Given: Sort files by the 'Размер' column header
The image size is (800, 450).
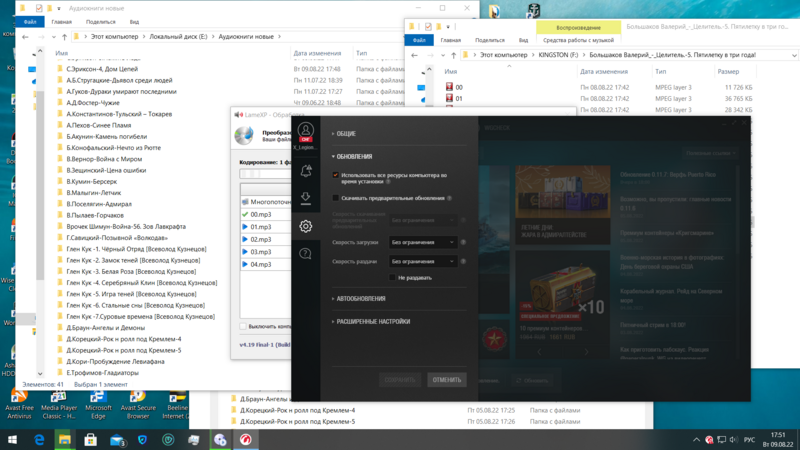Looking at the screenshot, I should click(x=728, y=72).
